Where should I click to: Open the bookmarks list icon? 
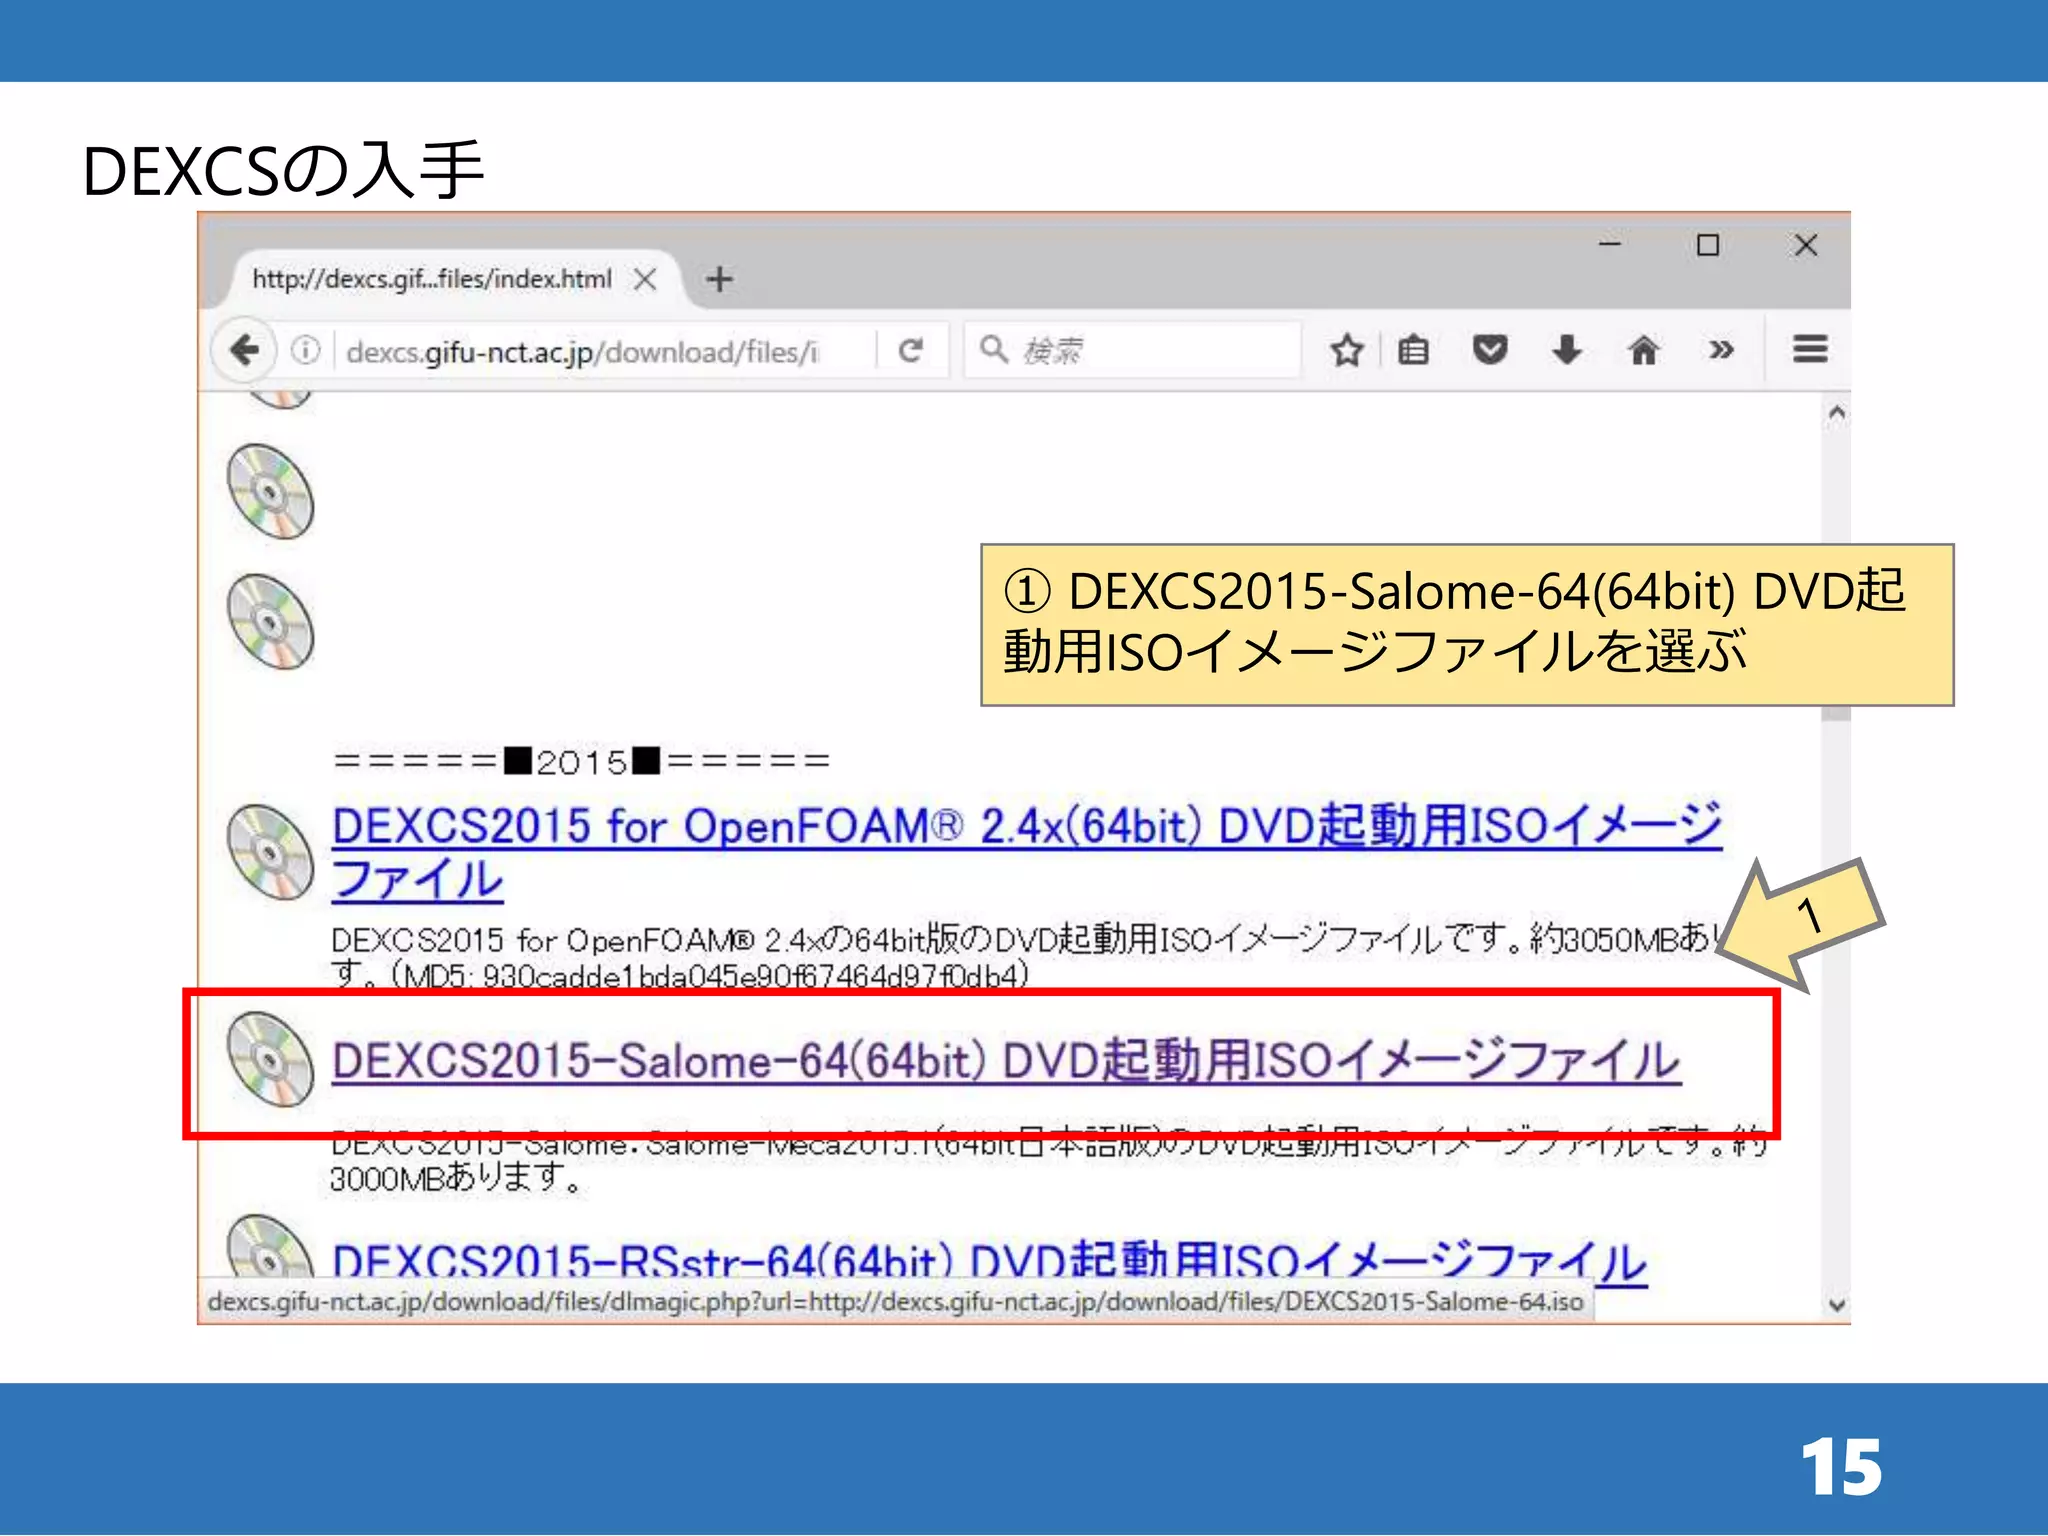pos(1413,350)
